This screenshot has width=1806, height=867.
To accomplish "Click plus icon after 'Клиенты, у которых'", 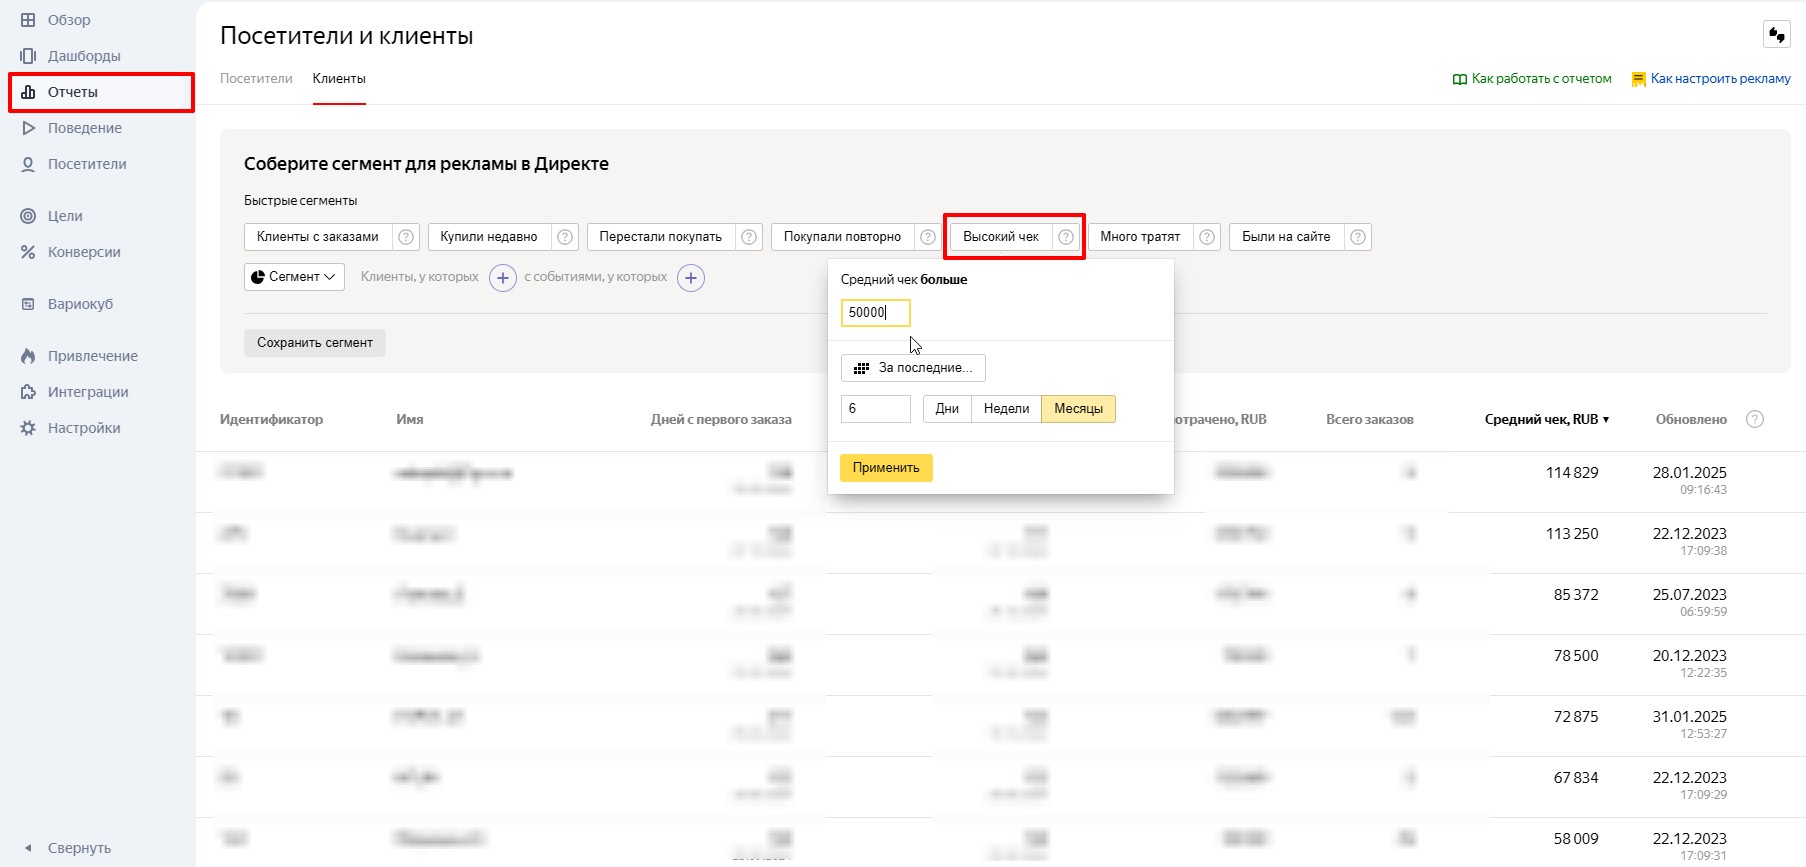I will point(503,278).
